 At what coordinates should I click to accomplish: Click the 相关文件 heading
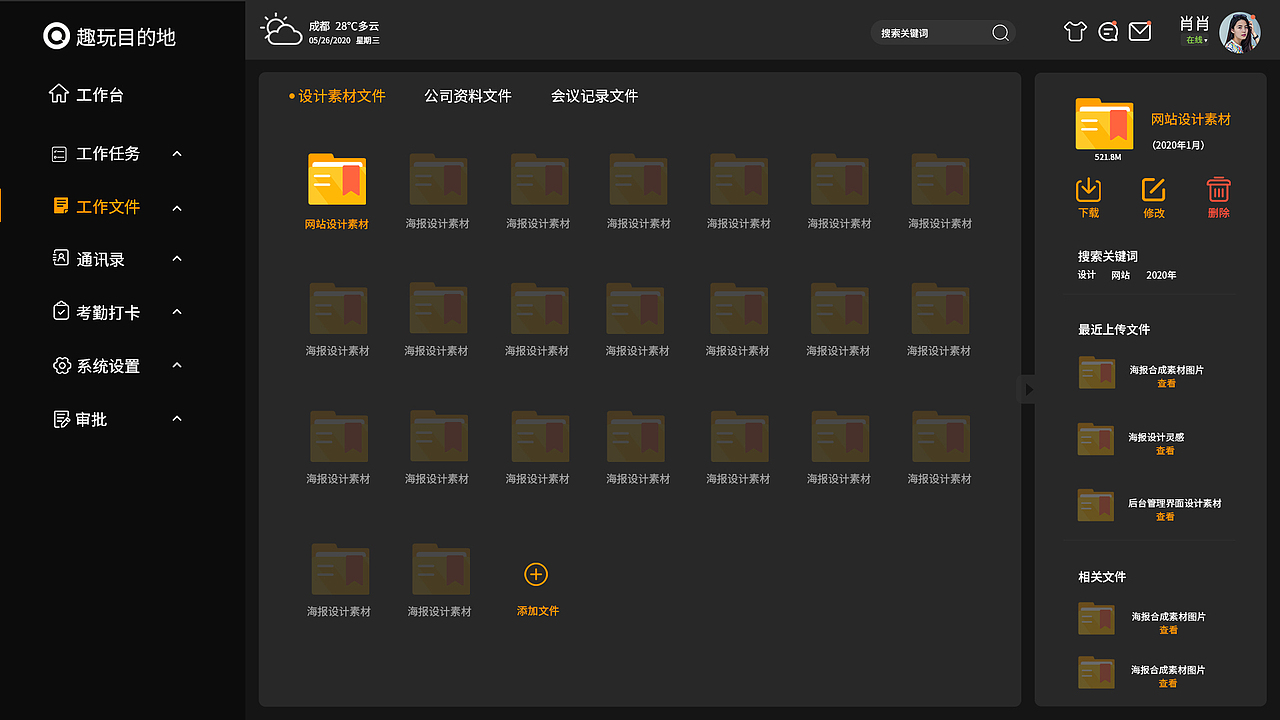click(1102, 577)
